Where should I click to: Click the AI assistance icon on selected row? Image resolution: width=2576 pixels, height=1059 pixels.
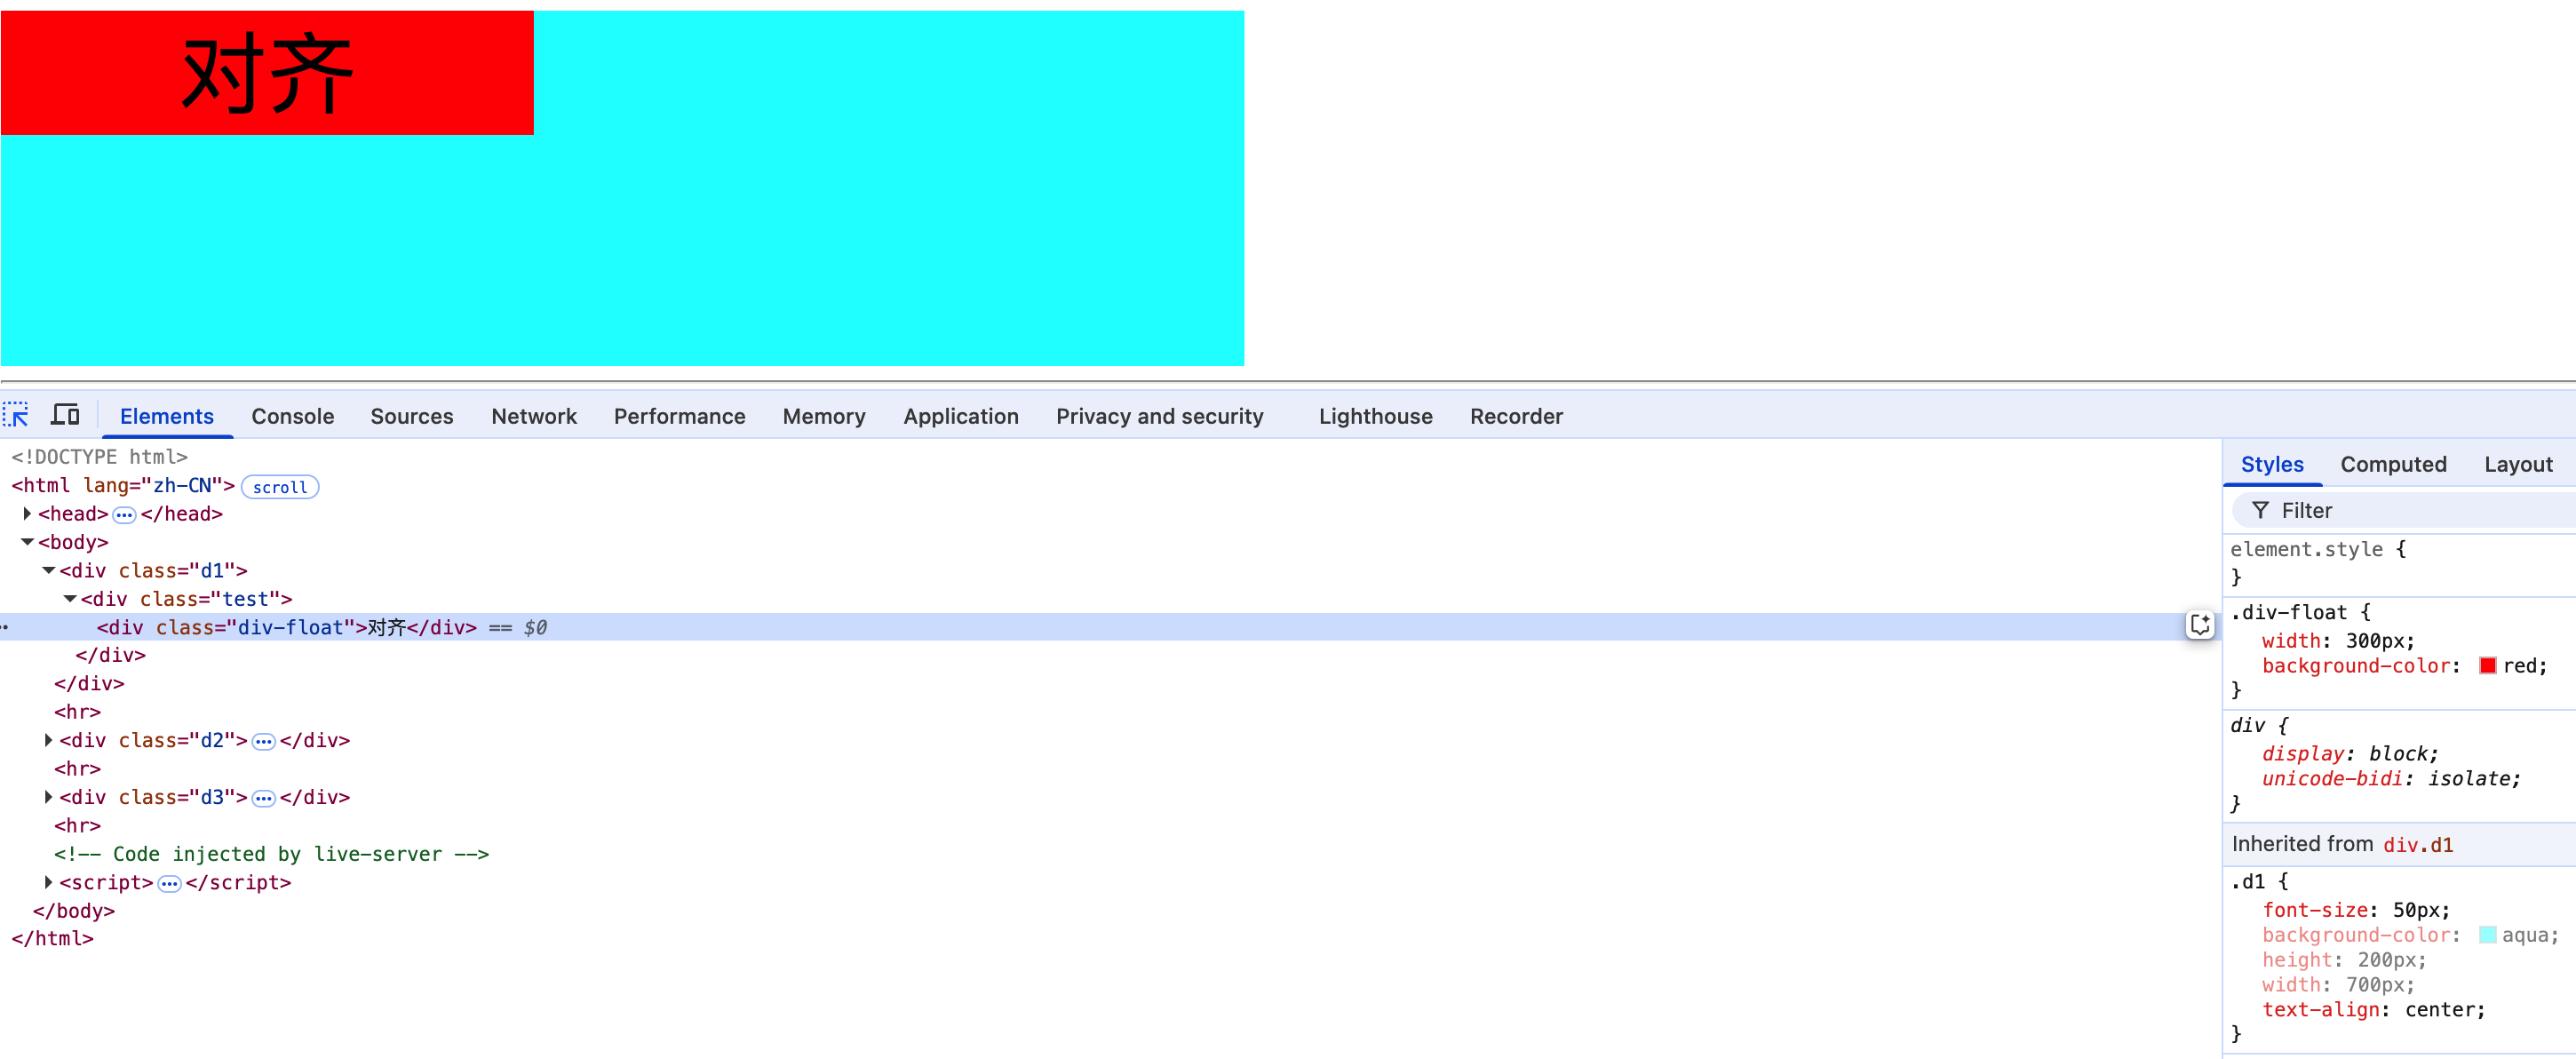click(x=2200, y=626)
